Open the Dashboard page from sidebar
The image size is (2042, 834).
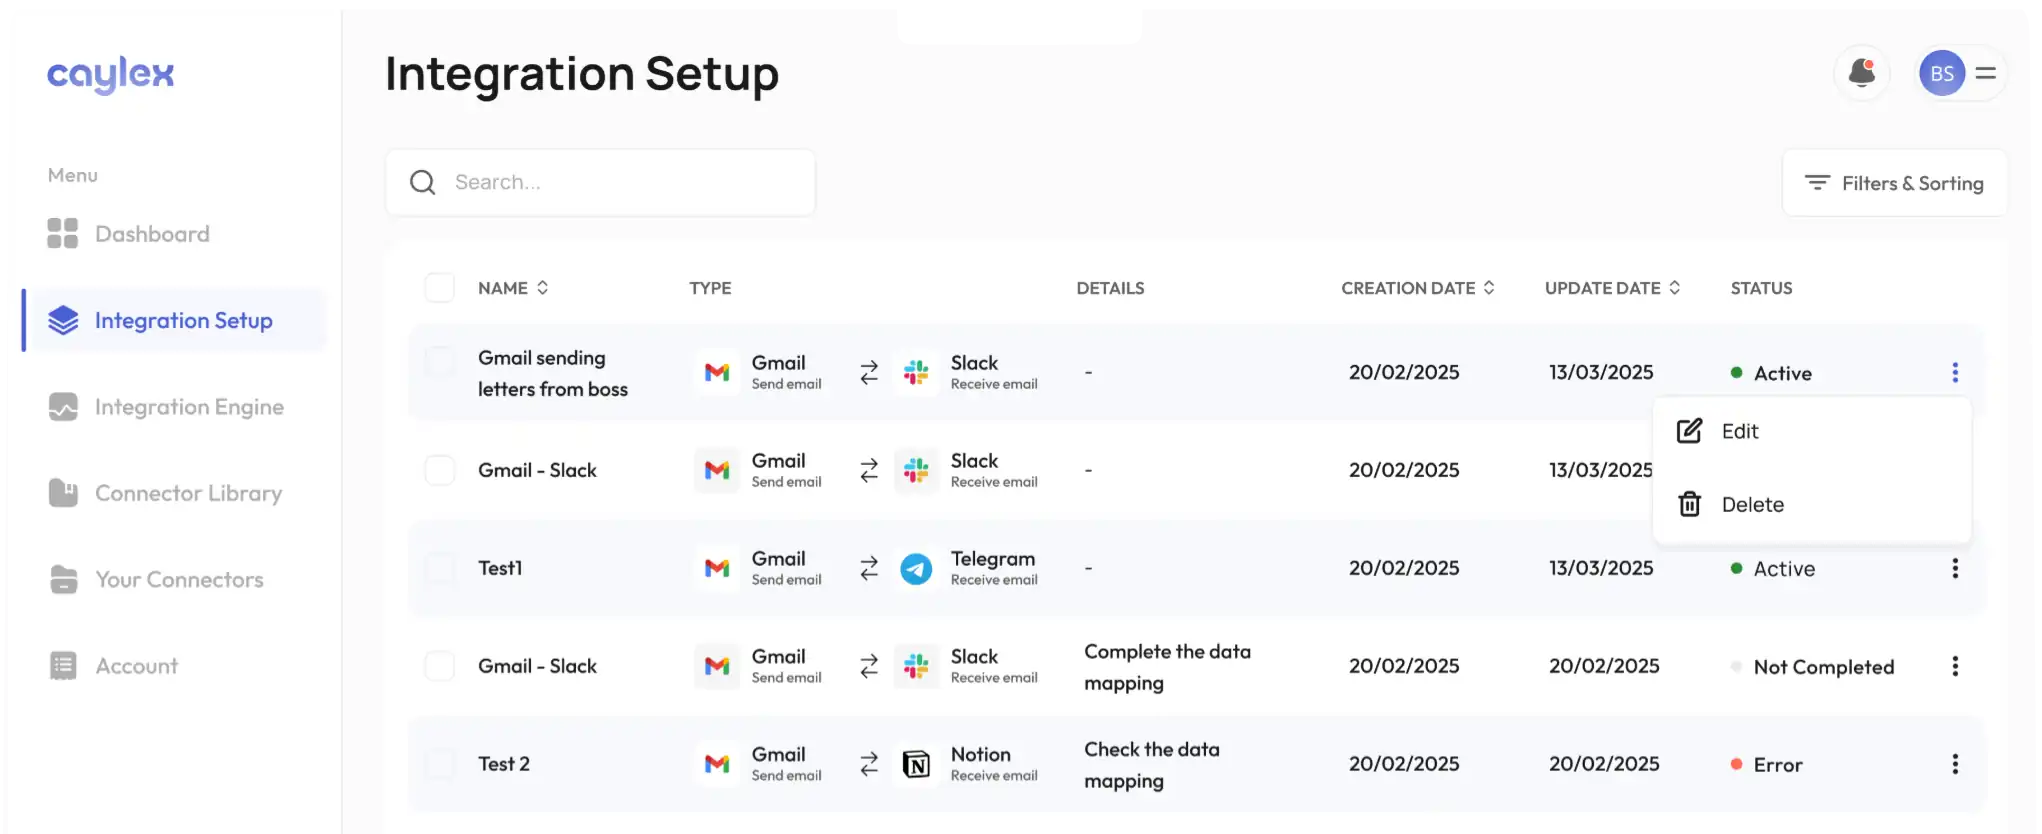pos(151,234)
